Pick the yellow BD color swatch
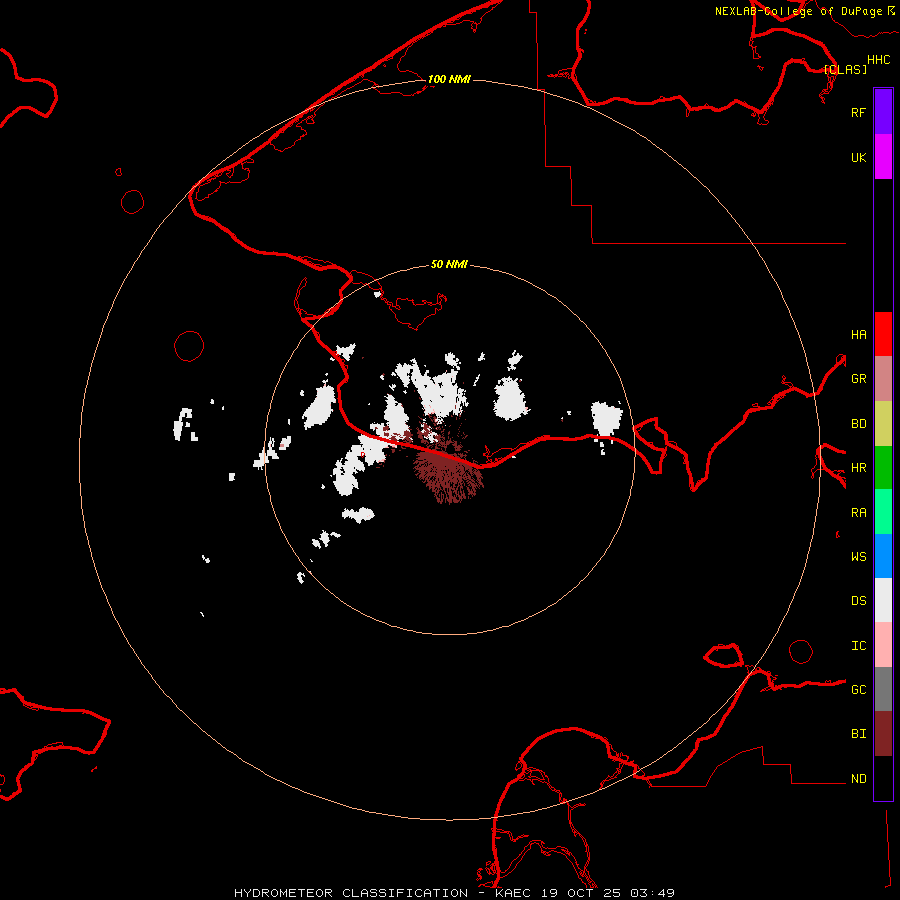Screen dimensions: 900x900 [883, 423]
